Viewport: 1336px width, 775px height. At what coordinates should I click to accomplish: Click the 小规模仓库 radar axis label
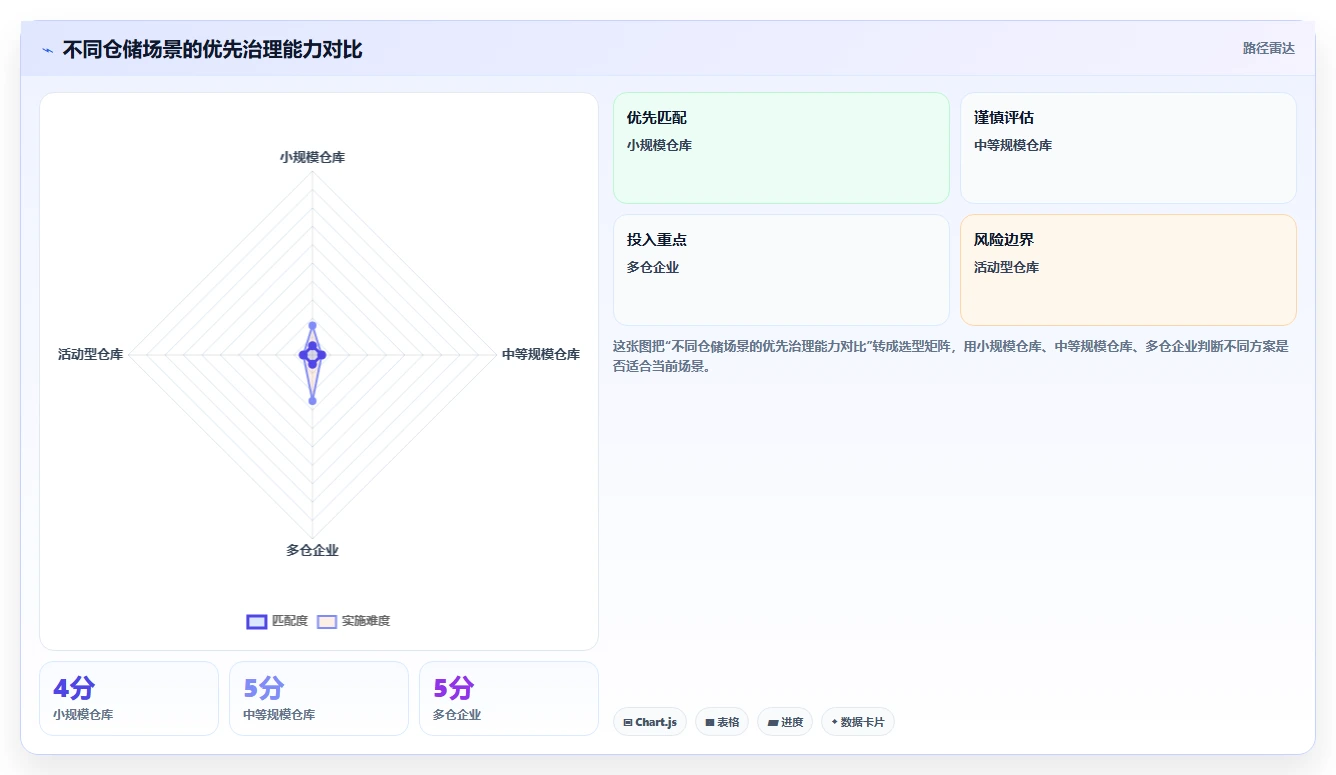click(312, 157)
